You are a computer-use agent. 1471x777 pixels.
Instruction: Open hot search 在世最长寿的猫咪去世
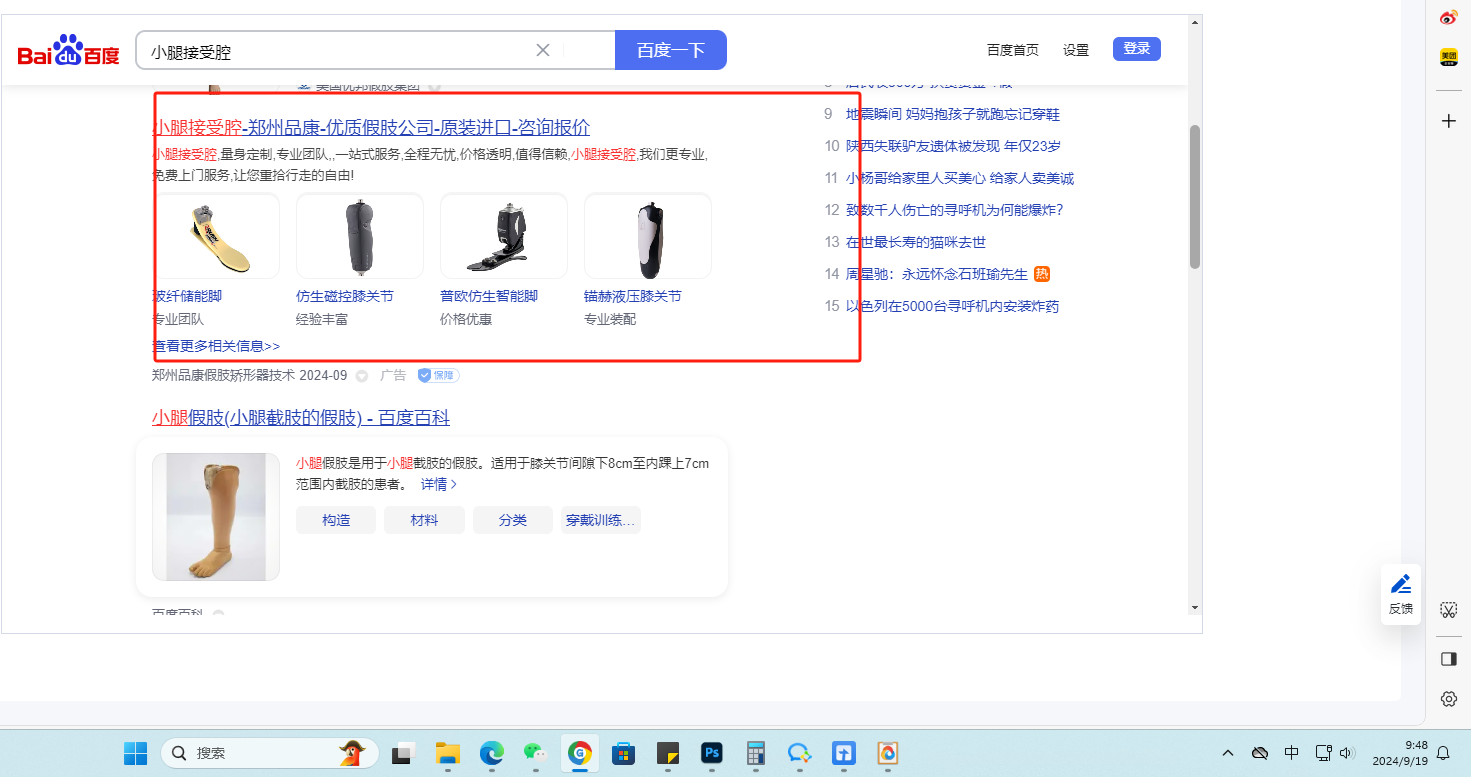[x=916, y=242]
